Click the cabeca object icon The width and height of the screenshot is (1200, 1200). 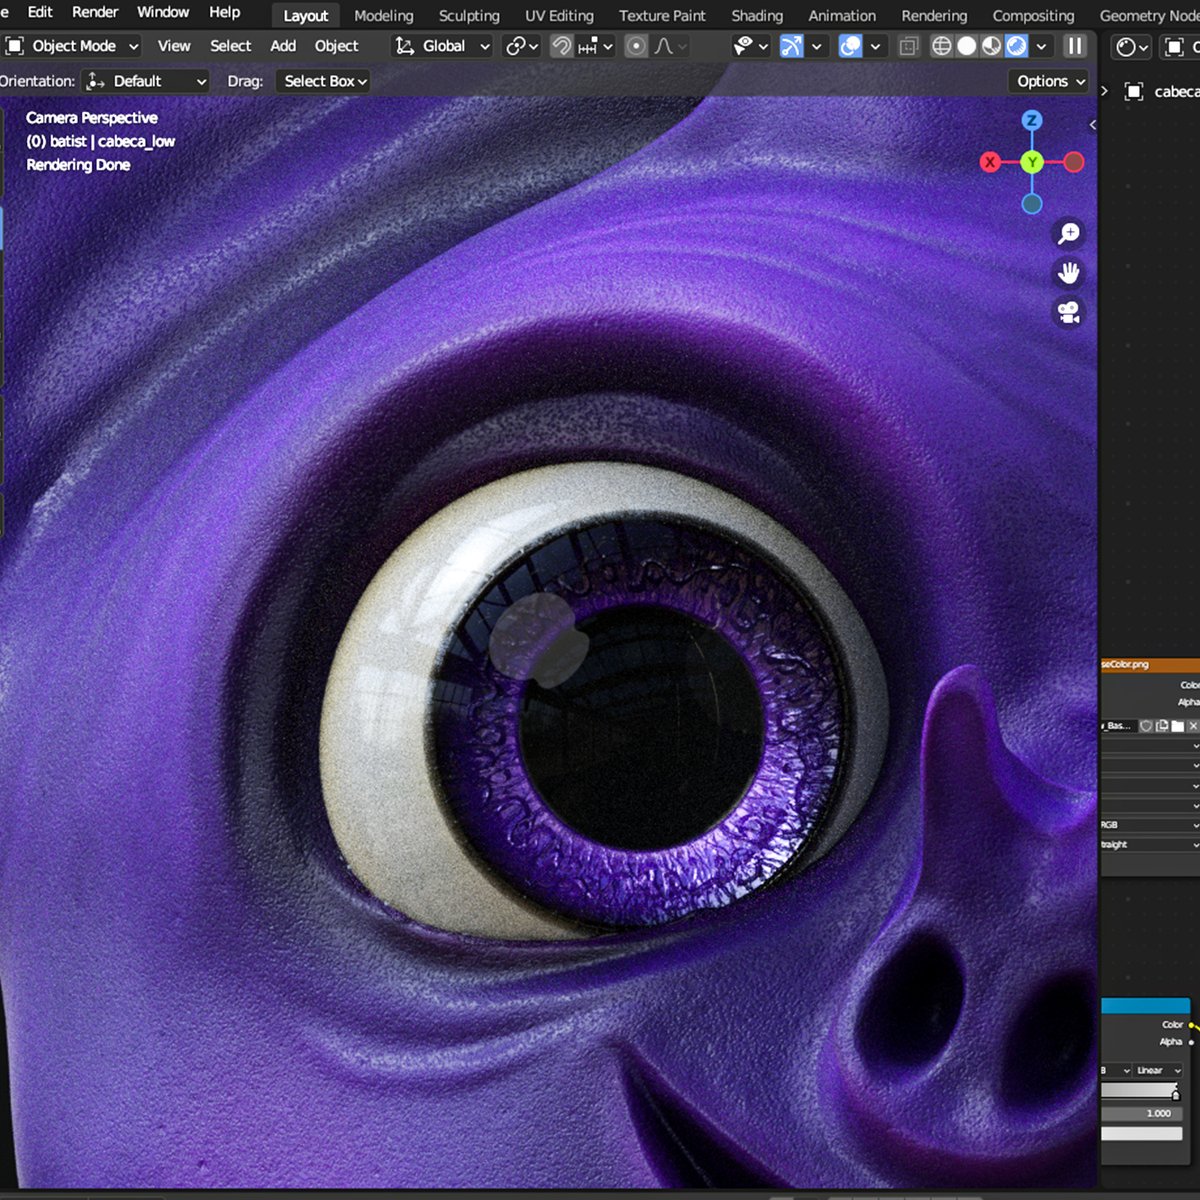click(x=1134, y=91)
